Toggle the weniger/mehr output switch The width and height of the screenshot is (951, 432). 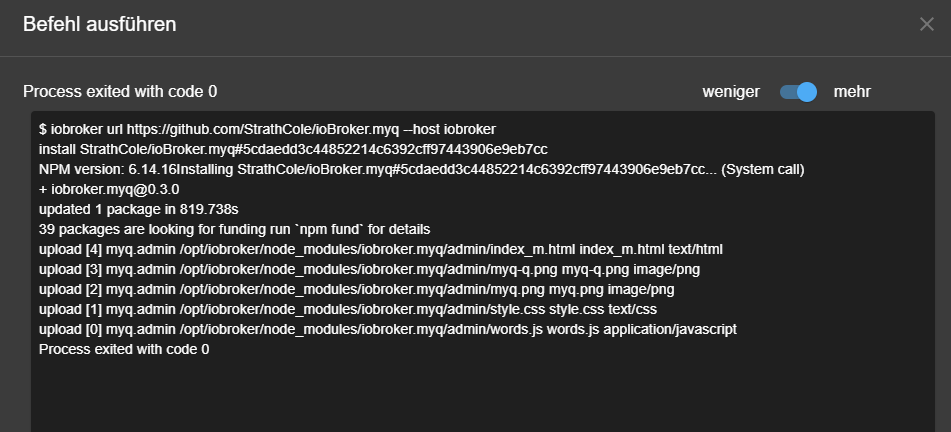coord(798,92)
